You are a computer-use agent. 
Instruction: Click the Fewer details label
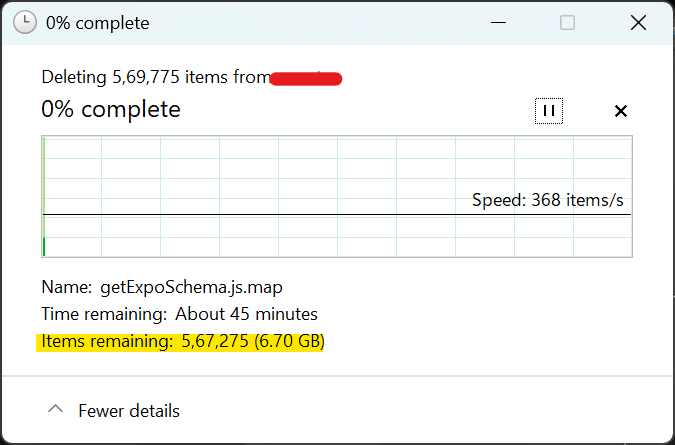coord(129,411)
